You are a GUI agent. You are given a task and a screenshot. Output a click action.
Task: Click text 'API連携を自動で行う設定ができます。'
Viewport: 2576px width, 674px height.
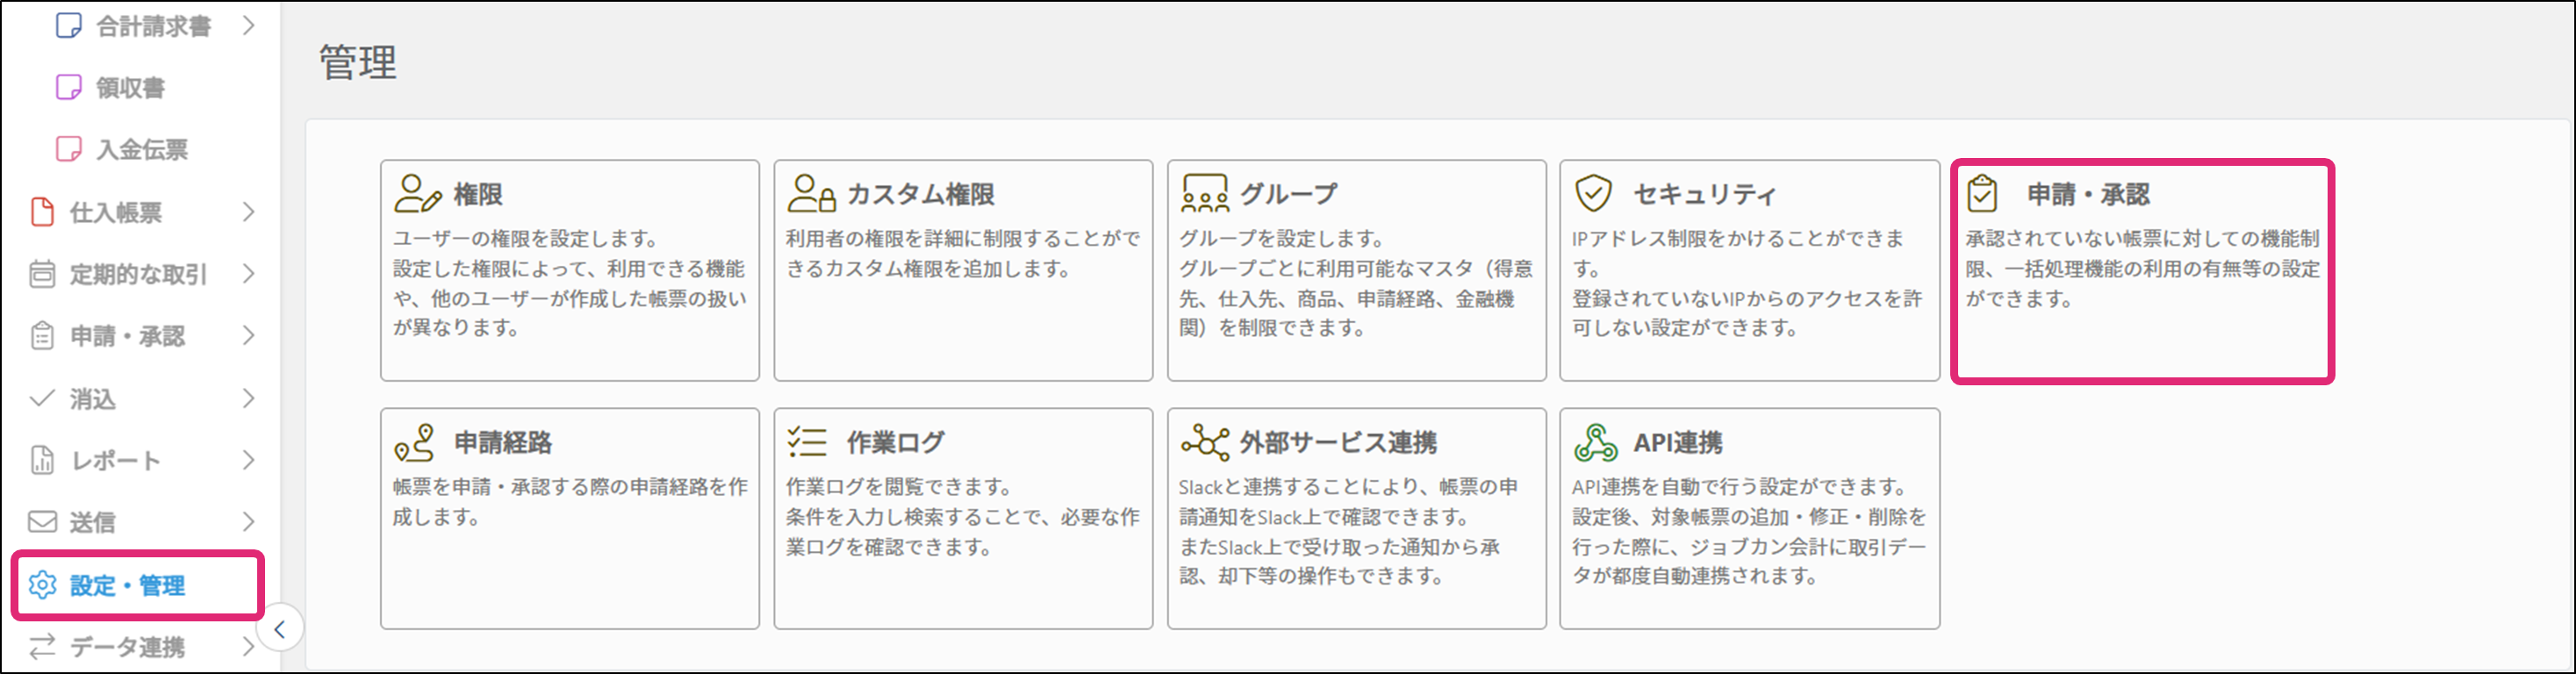click(x=1741, y=487)
